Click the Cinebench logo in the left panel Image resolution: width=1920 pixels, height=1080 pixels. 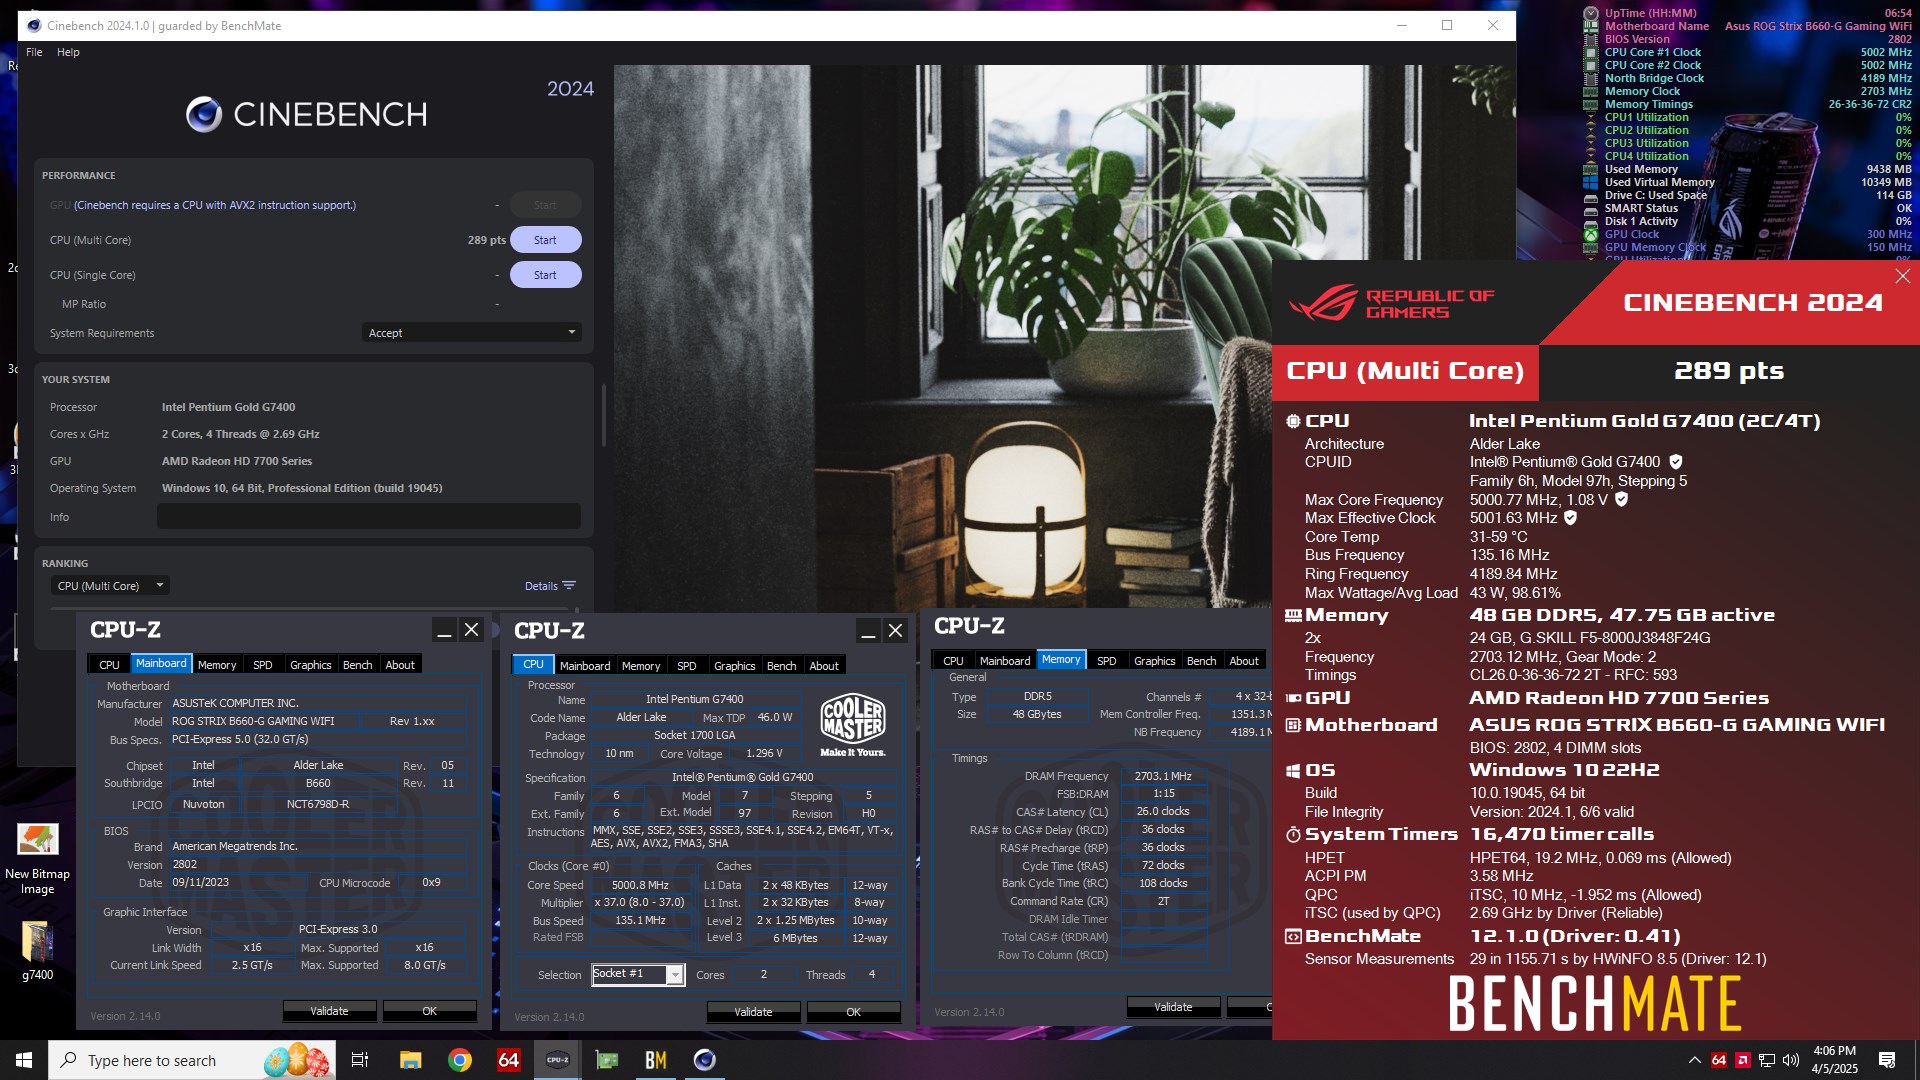pos(307,115)
